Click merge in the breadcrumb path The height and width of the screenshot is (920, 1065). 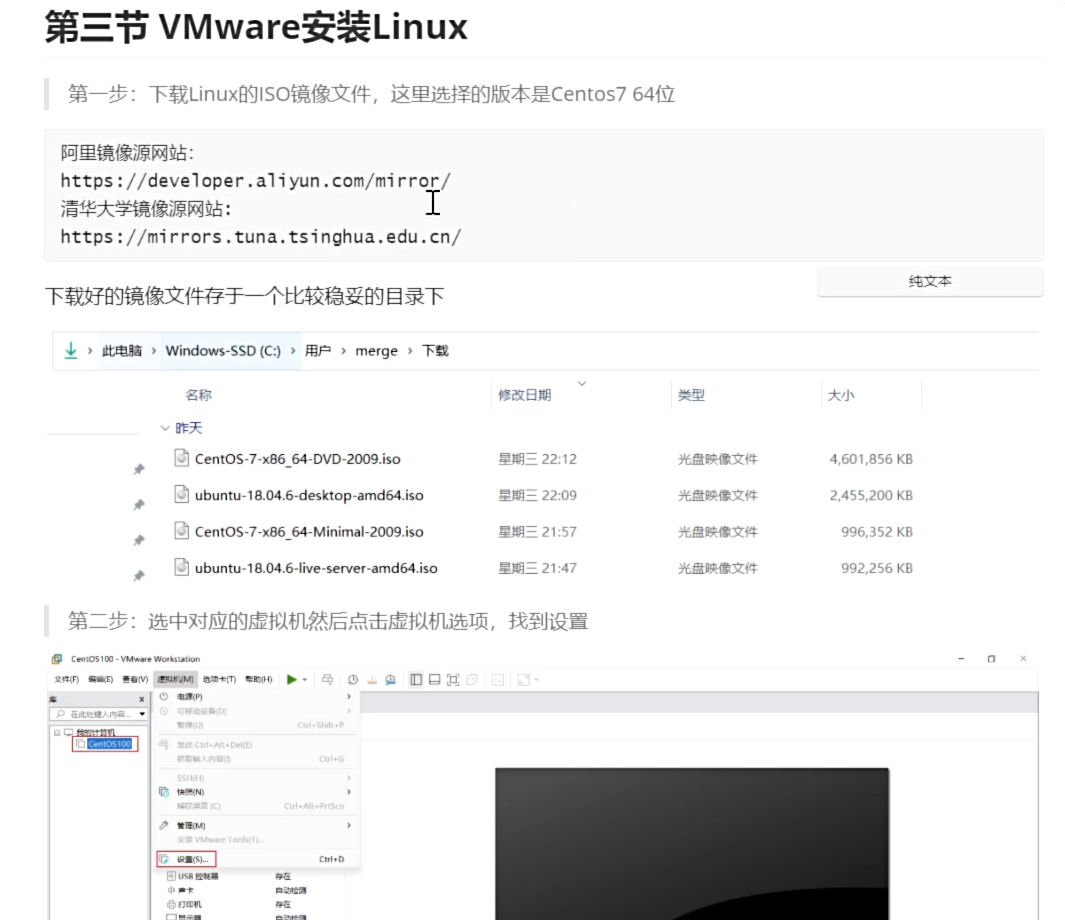376,351
